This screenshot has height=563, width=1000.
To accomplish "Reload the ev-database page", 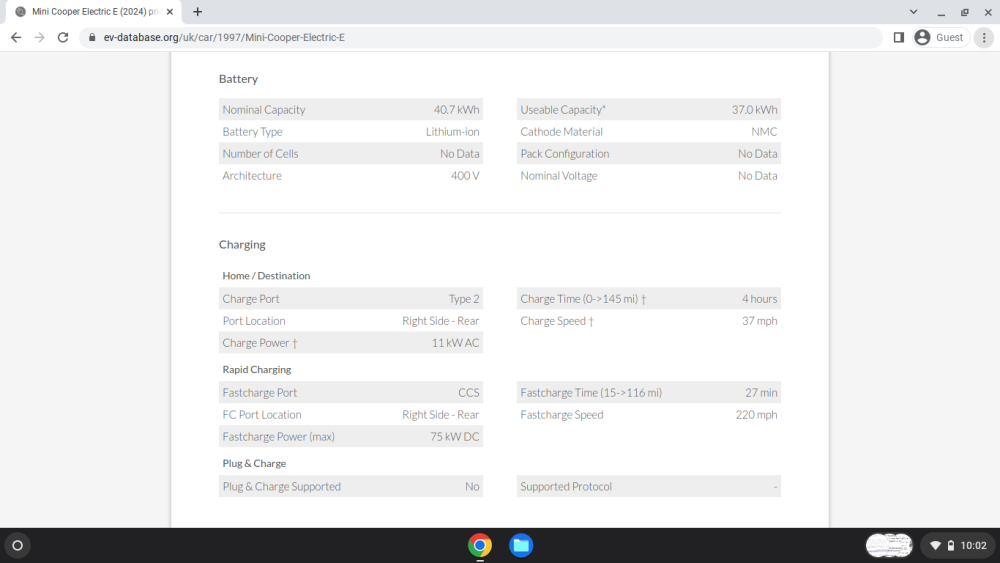I will (62, 38).
